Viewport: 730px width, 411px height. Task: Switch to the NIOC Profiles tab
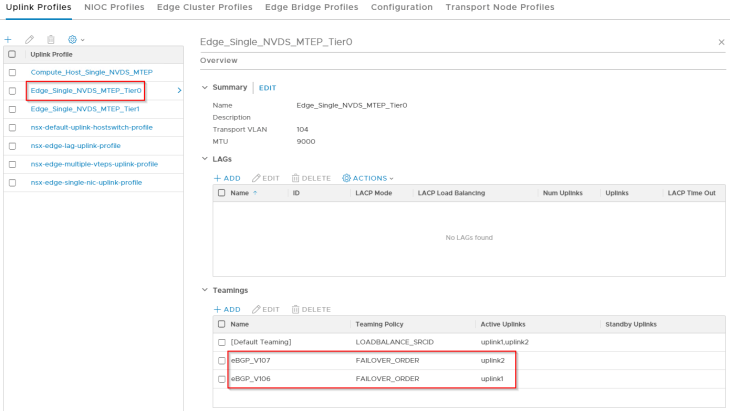[x=114, y=7]
